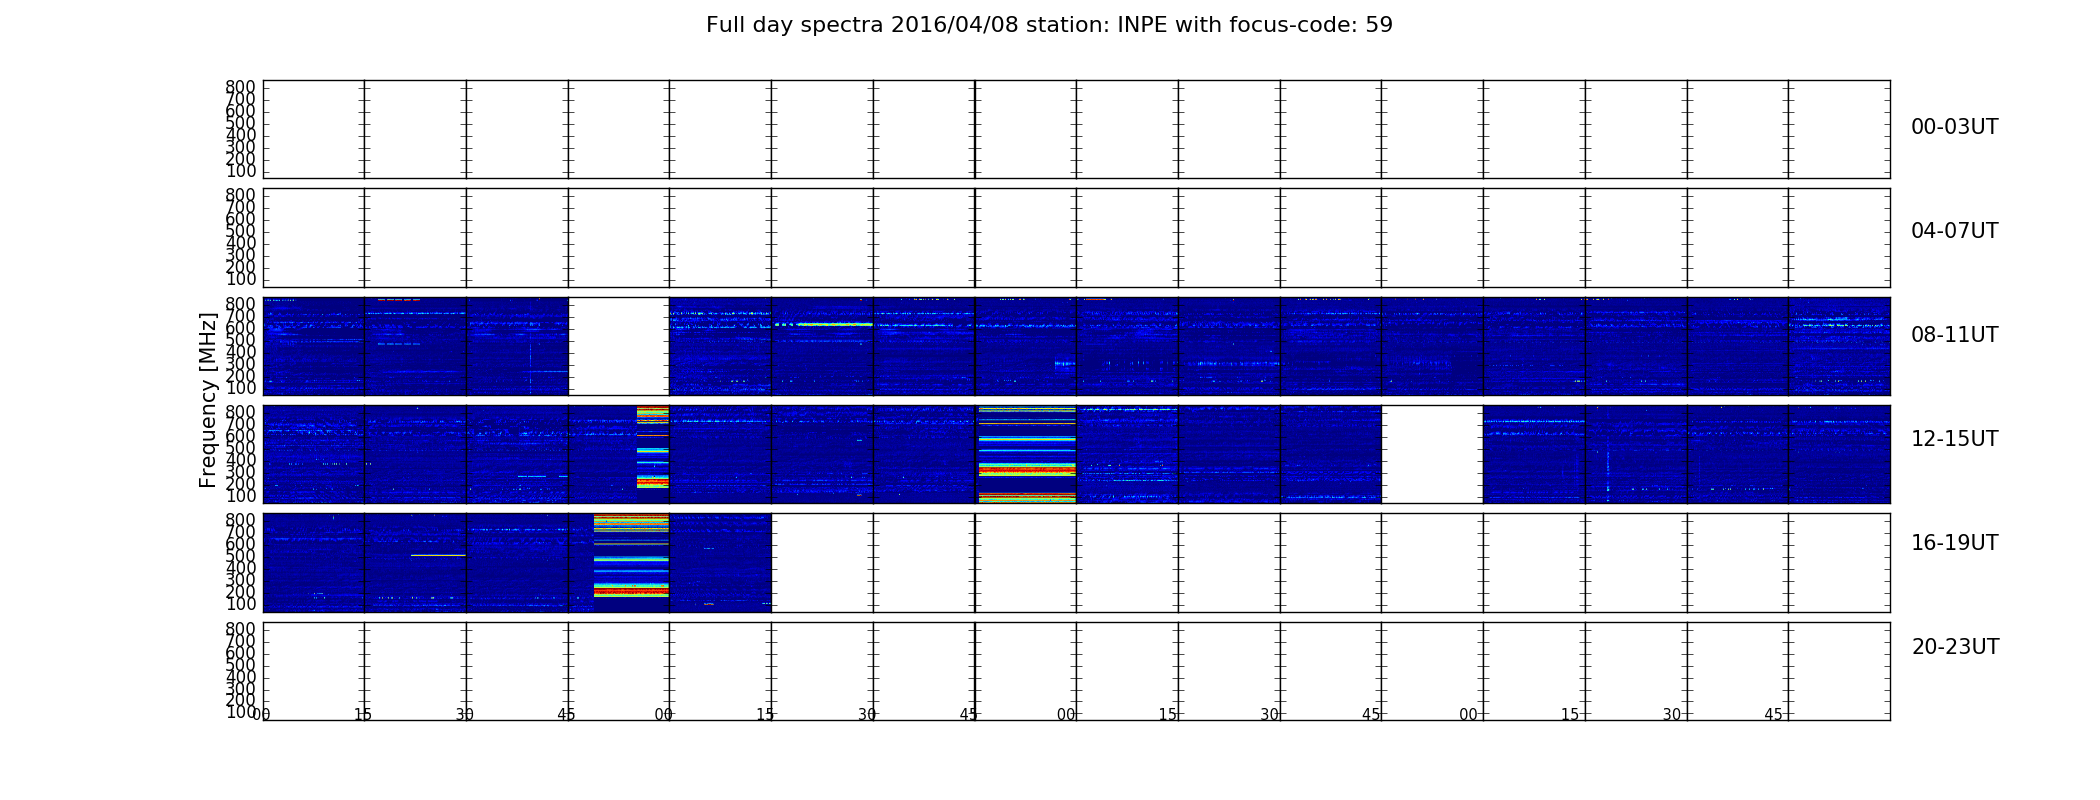This screenshot has height=800, width=2100.
Task: Click the yellow horizontal emission line in 08-11UT spectrum
Action: coord(824,324)
